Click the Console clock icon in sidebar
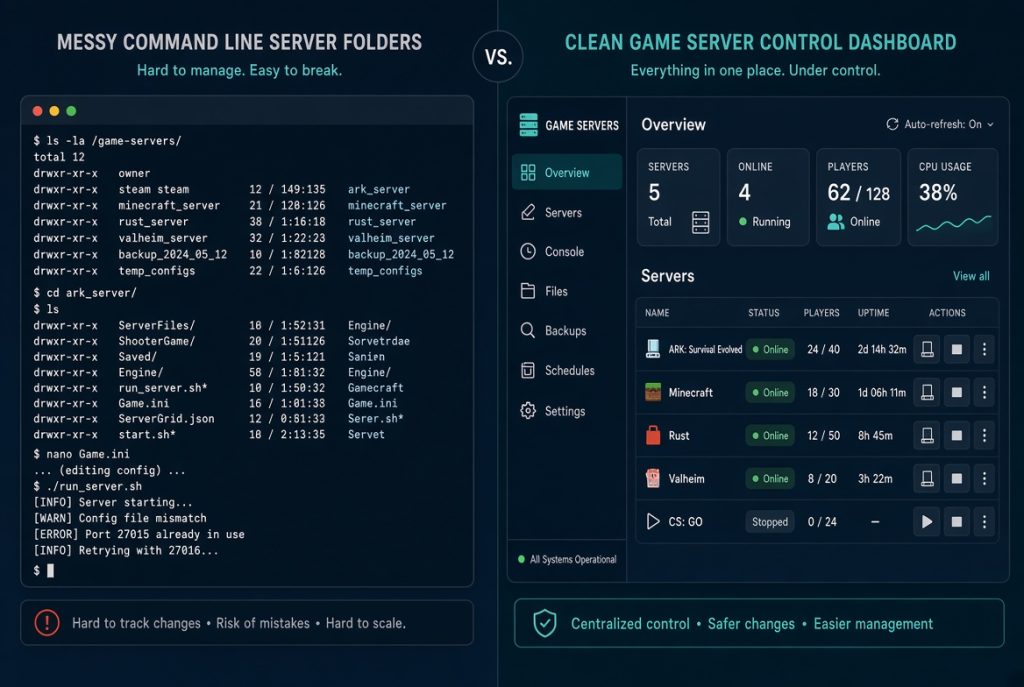The height and width of the screenshot is (687, 1024). (x=528, y=251)
